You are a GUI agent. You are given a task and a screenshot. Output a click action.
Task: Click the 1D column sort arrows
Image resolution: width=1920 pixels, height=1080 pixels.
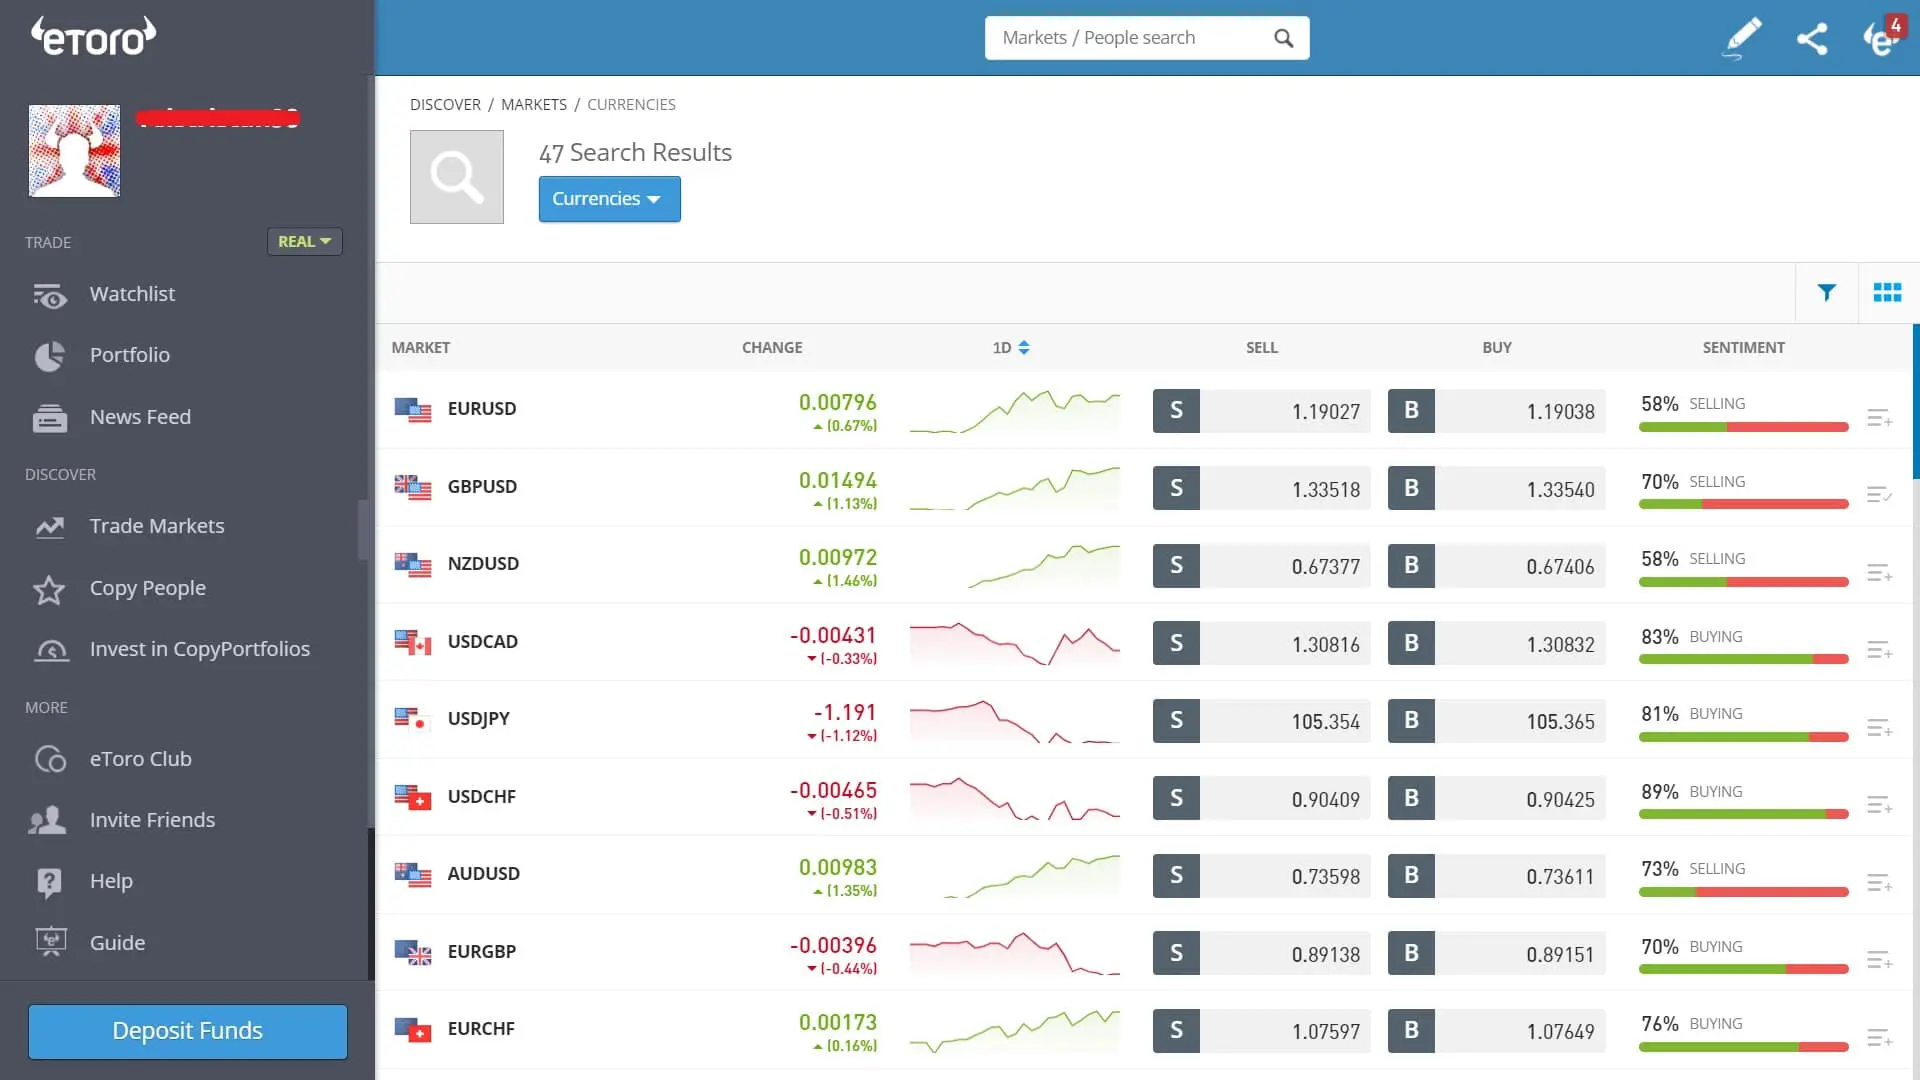point(1024,347)
